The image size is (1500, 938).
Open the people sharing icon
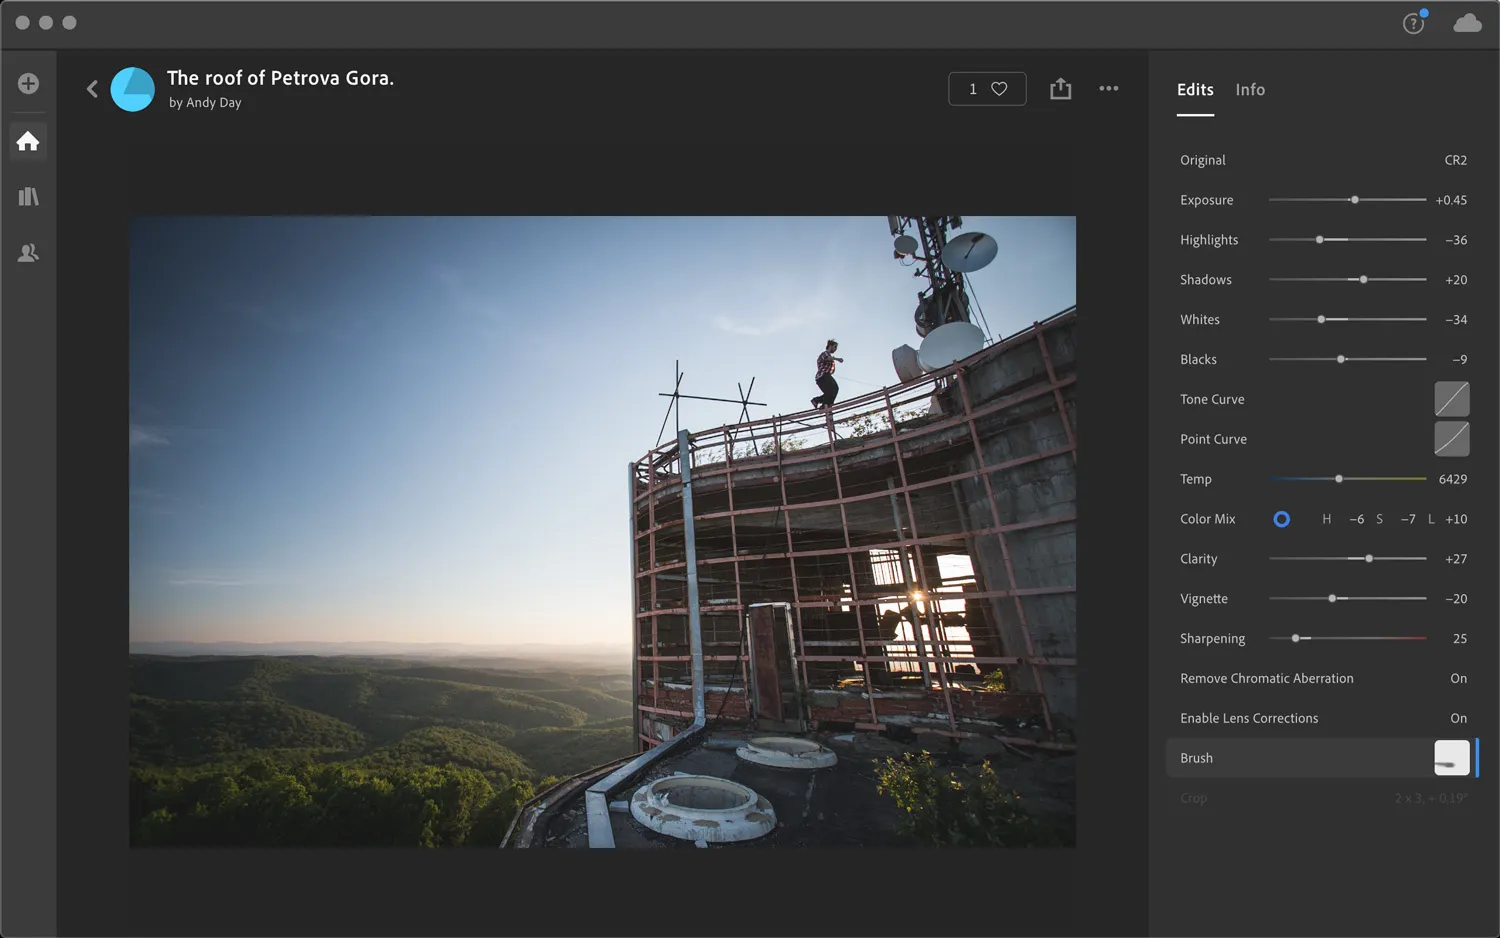28,253
